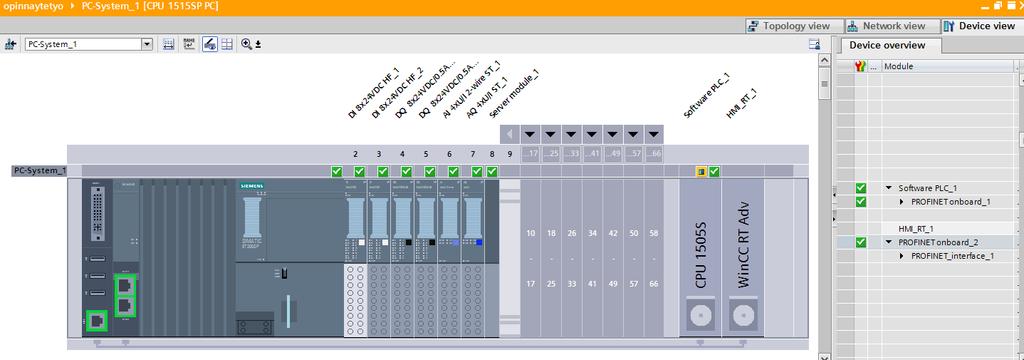Click the ...41 slot range button
The width and height of the screenshot is (1024, 360).
[x=592, y=154]
